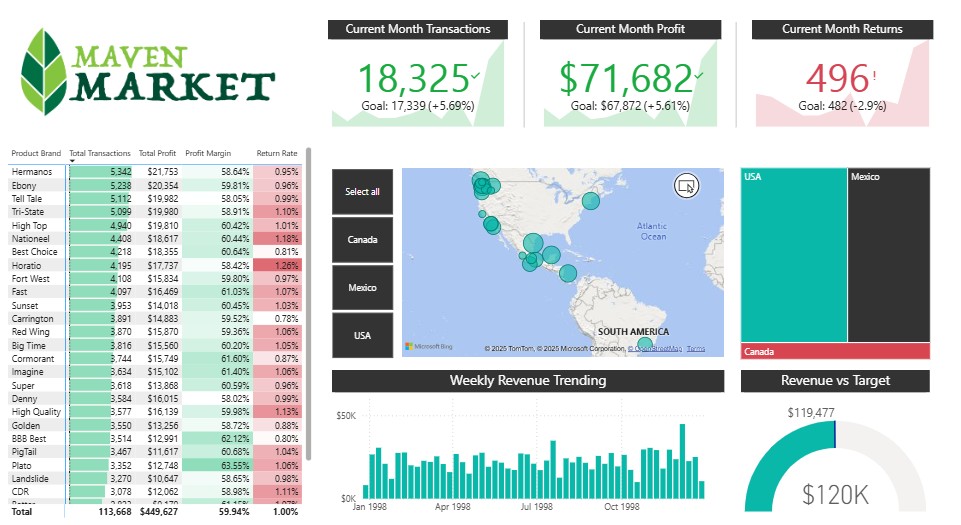Click the Microsoft Bing logo on the map
961x525 pixels.
pos(428,346)
